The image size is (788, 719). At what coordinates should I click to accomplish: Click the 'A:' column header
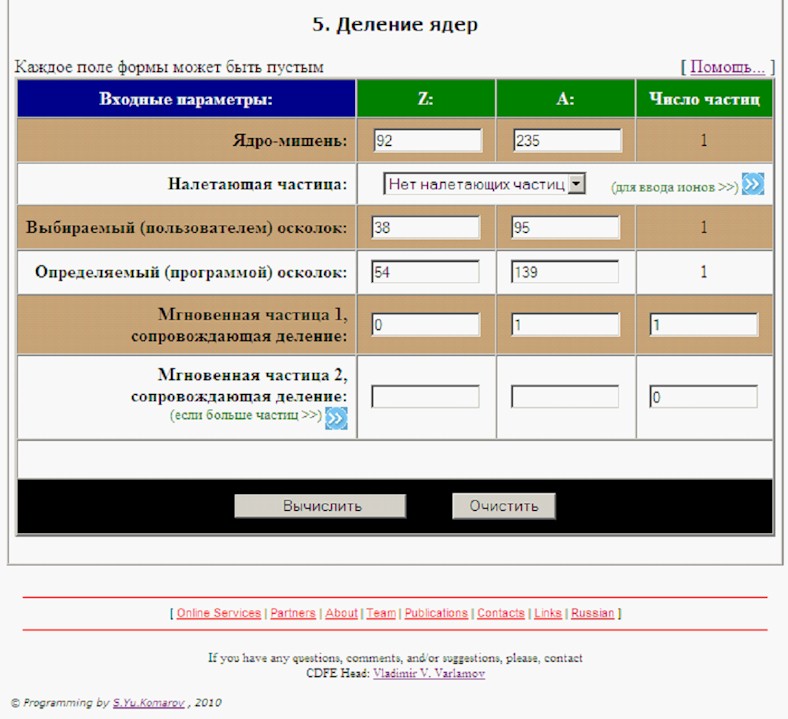(565, 98)
